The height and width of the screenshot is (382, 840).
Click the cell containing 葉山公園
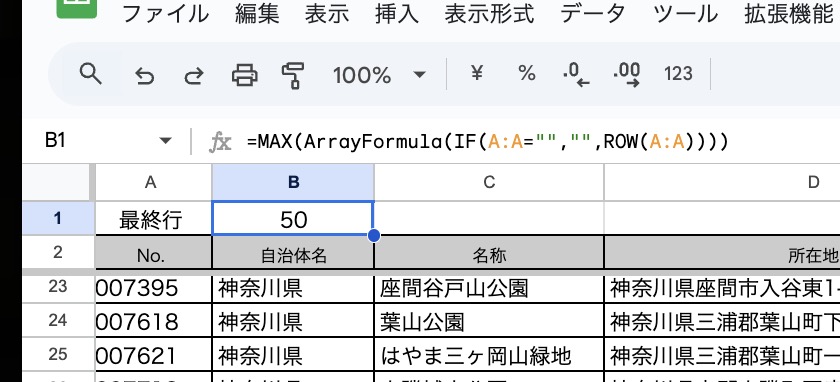tap(489, 320)
